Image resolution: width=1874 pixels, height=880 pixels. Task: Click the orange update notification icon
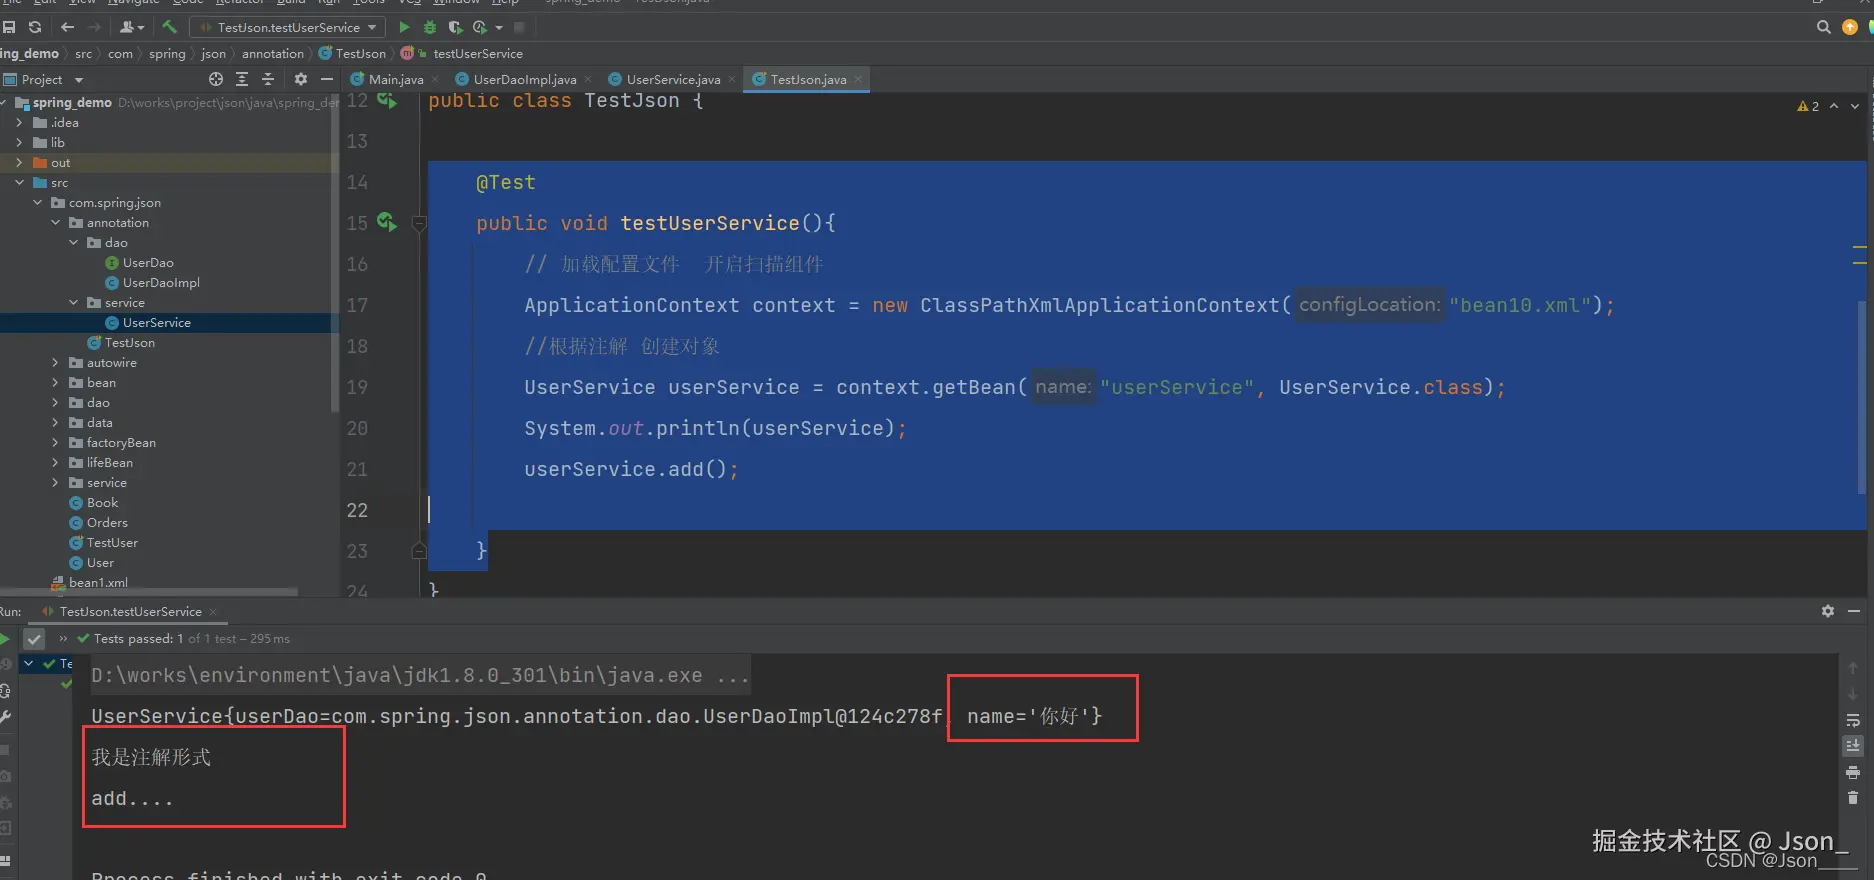(x=1850, y=27)
